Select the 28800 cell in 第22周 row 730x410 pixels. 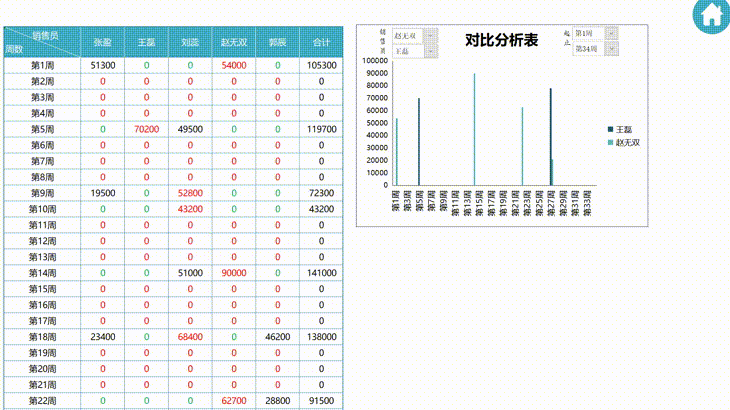point(277,401)
